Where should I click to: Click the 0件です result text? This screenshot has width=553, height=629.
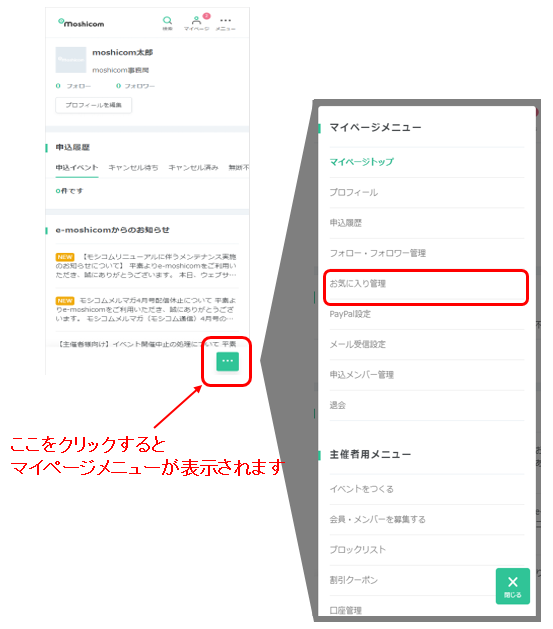click(x=69, y=191)
